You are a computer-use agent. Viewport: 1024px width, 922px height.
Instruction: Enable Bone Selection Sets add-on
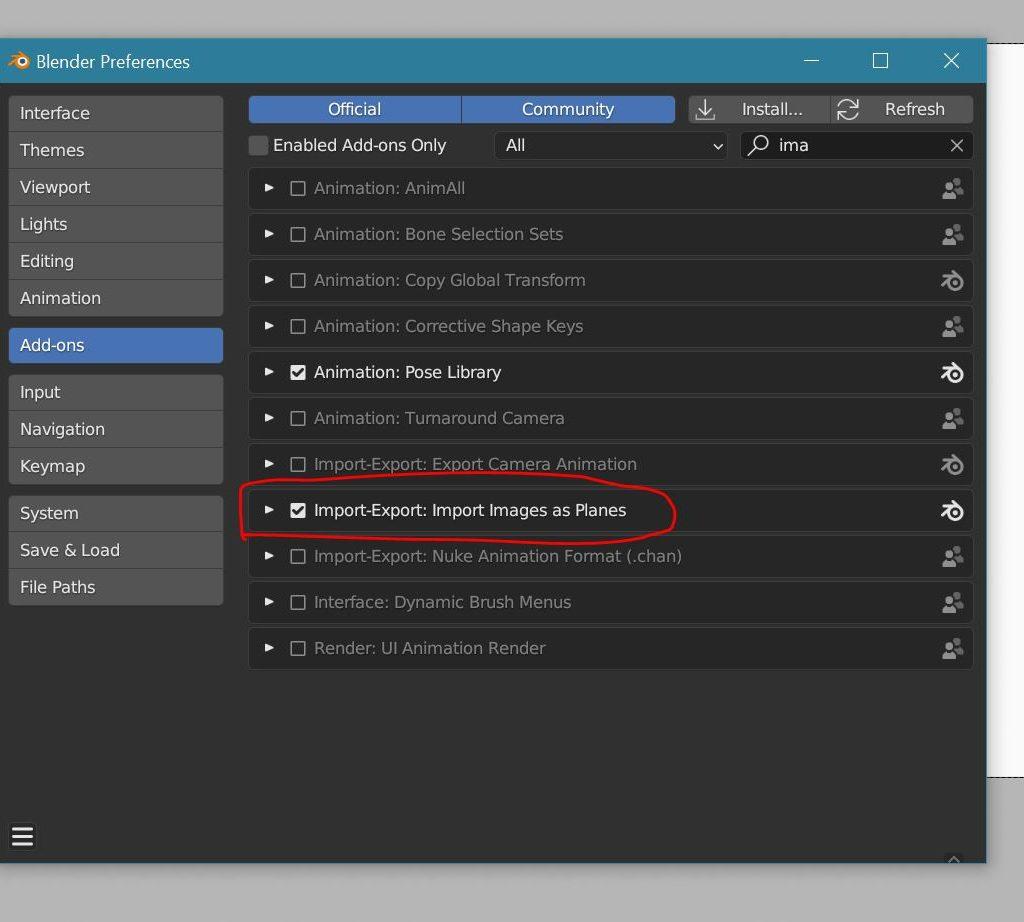[x=298, y=234]
